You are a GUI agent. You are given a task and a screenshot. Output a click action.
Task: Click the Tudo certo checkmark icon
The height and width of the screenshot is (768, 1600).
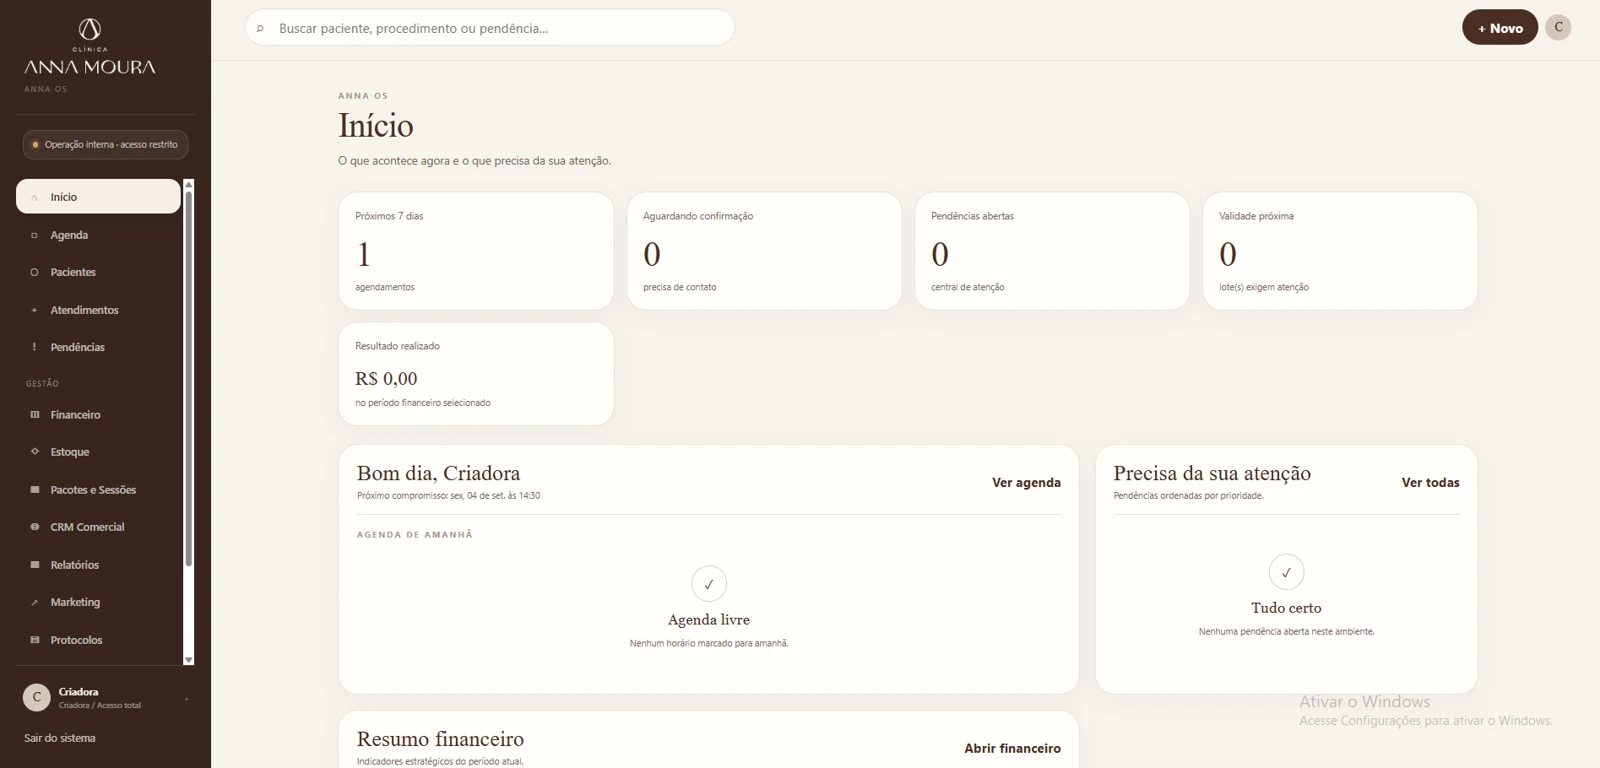click(x=1286, y=572)
